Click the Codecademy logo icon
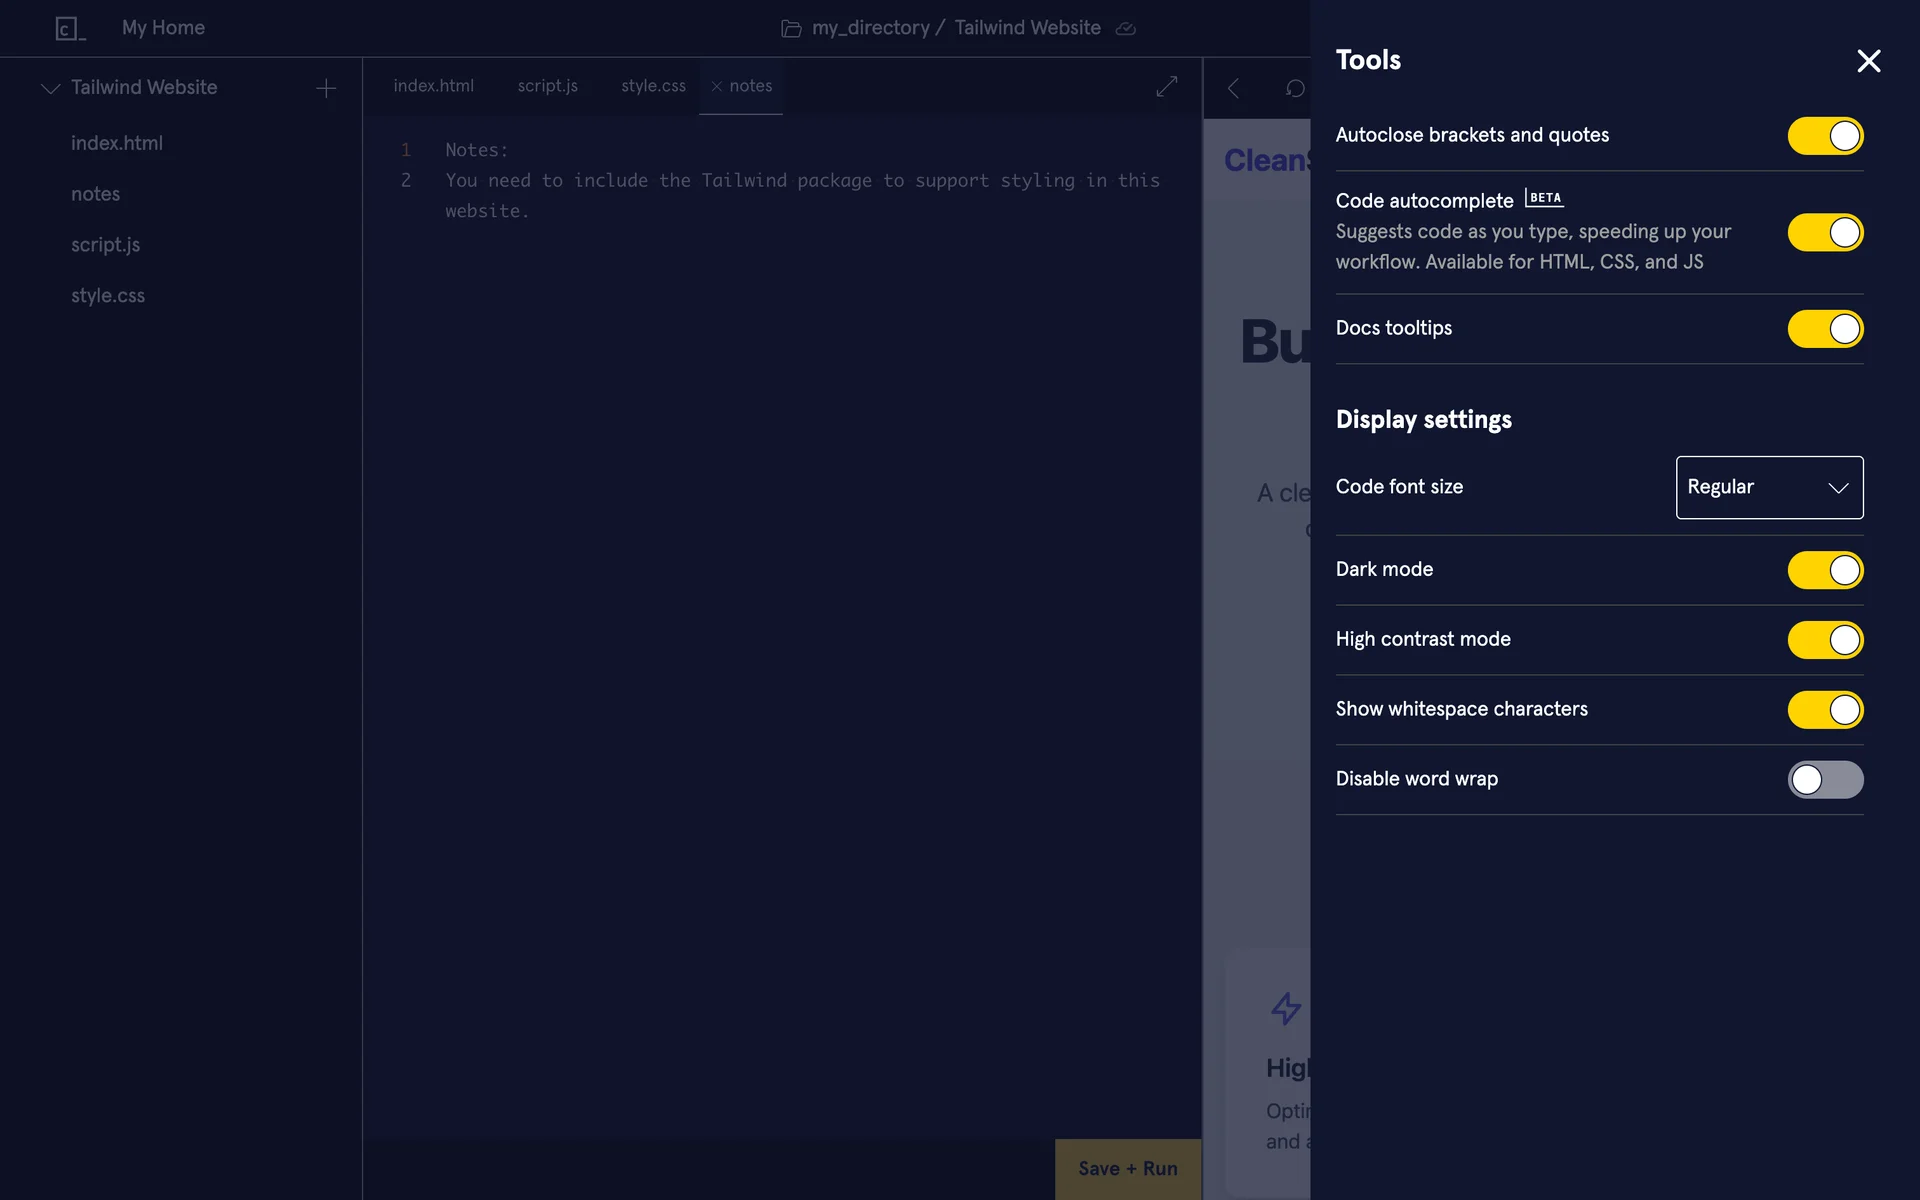 (69, 28)
